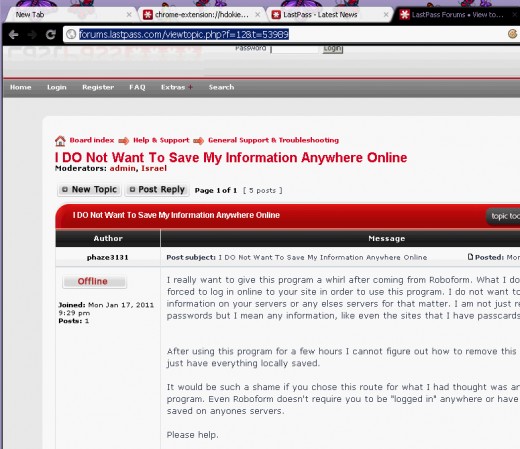This screenshot has width=520, height=449.
Task: Click the browser forward arrow
Action: [32, 34]
